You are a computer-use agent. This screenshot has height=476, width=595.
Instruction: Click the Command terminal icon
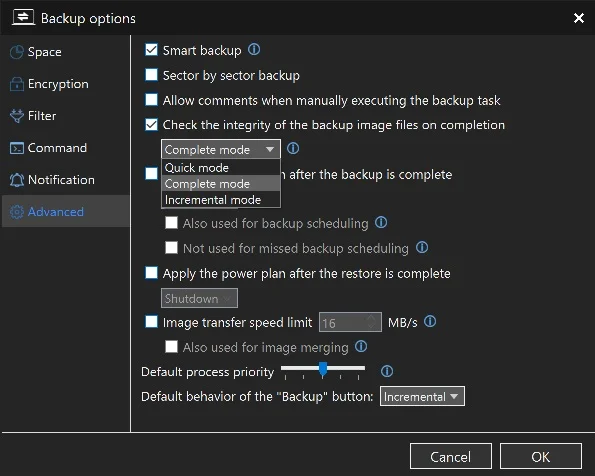(17, 148)
